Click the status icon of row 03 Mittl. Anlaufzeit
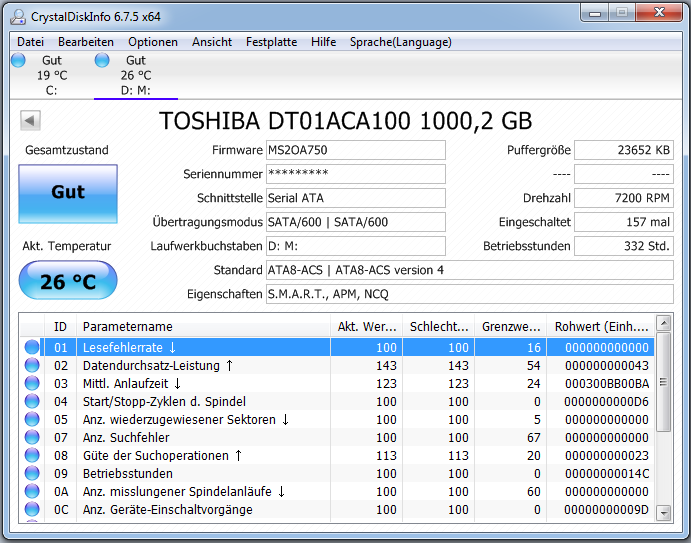Image resolution: width=691 pixels, height=543 pixels. click(32, 383)
